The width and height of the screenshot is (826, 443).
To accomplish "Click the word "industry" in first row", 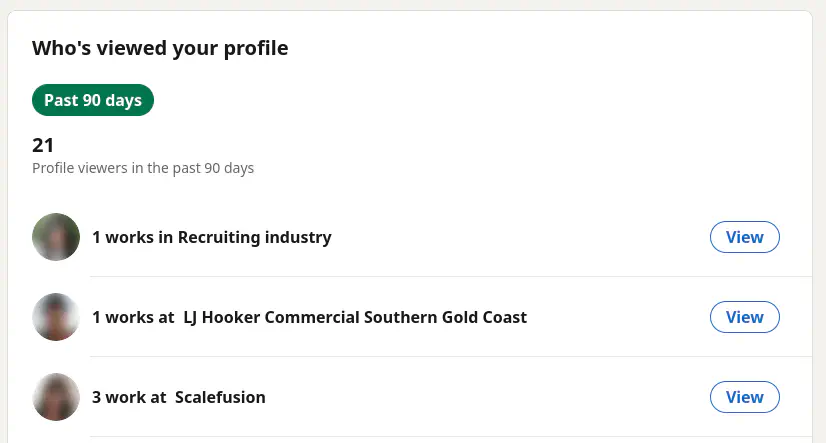I will [x=298, y=237].
